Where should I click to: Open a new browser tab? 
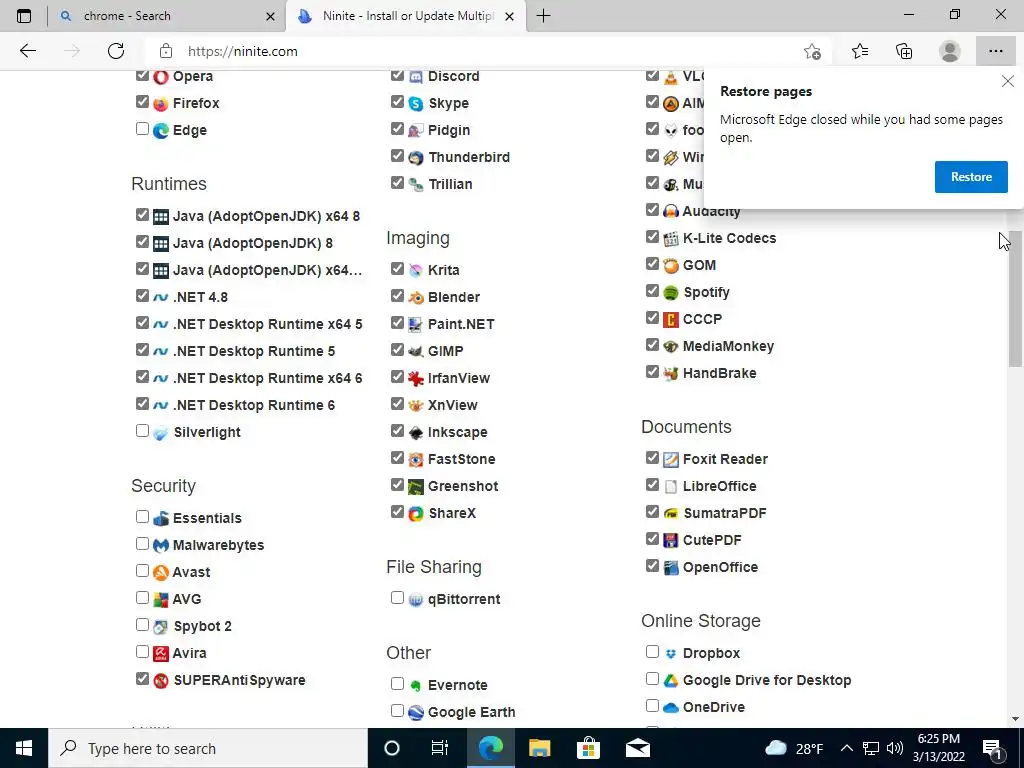point(543,16)
